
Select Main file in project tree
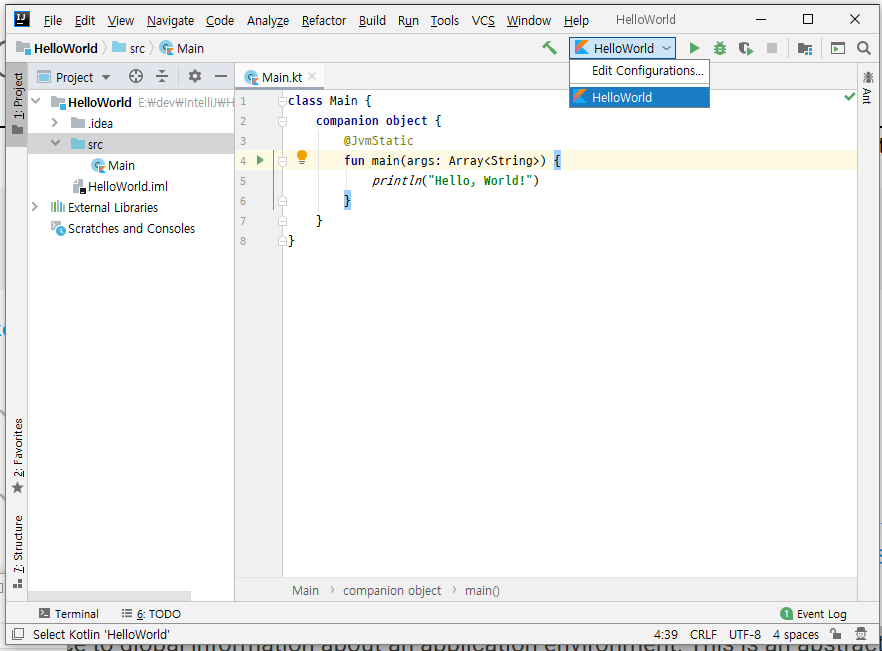(x=112, y=165)
